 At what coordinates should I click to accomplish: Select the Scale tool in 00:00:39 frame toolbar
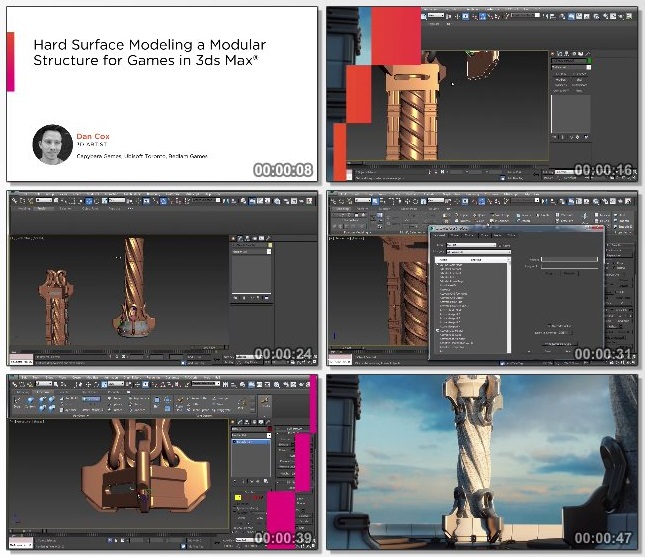pos(104,384)
